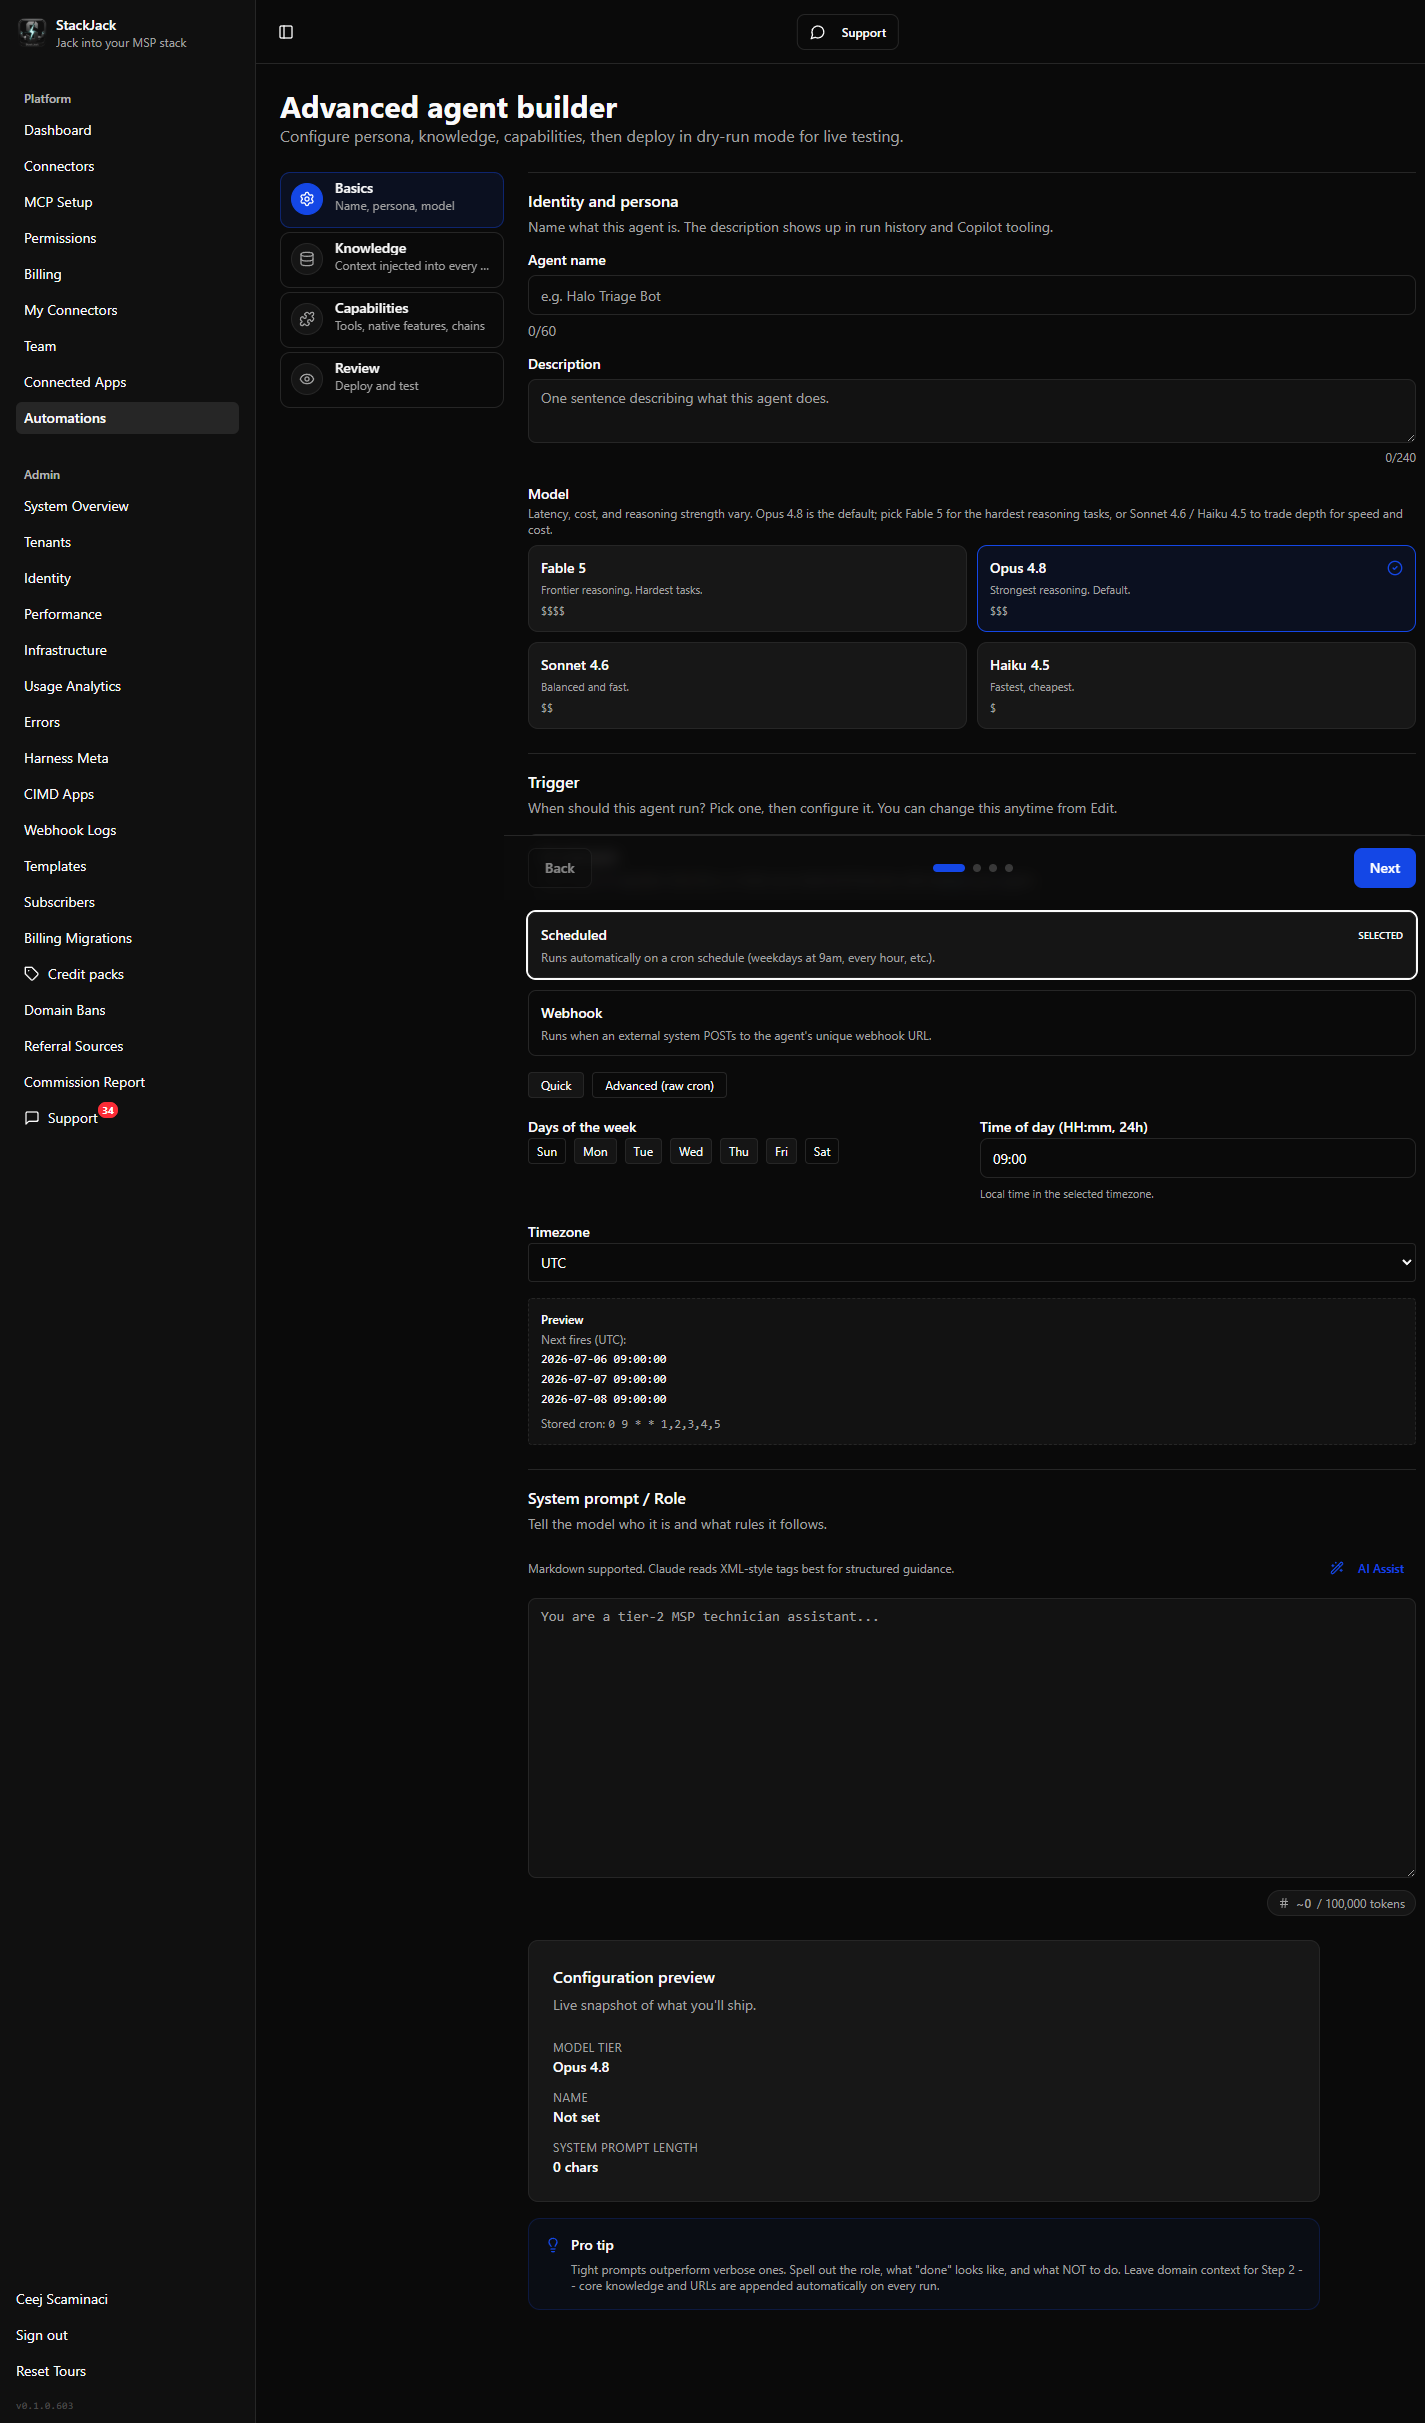This screenshot has width=1425, height=2423.
Task: Select the Fable 5 model card
Action: [747, 588]
